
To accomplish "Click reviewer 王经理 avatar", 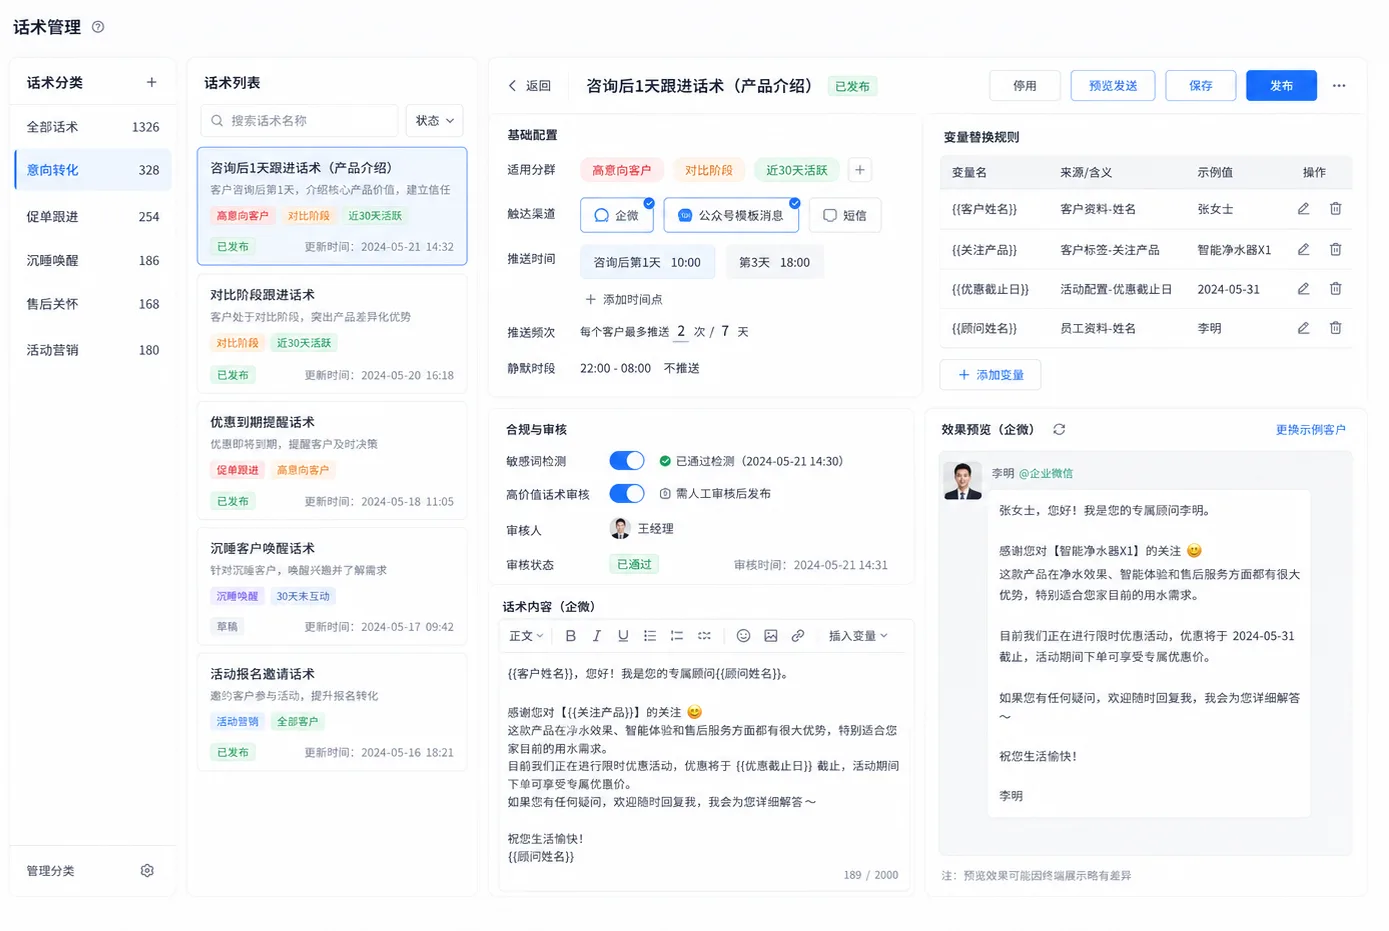I will click(620, 528).
